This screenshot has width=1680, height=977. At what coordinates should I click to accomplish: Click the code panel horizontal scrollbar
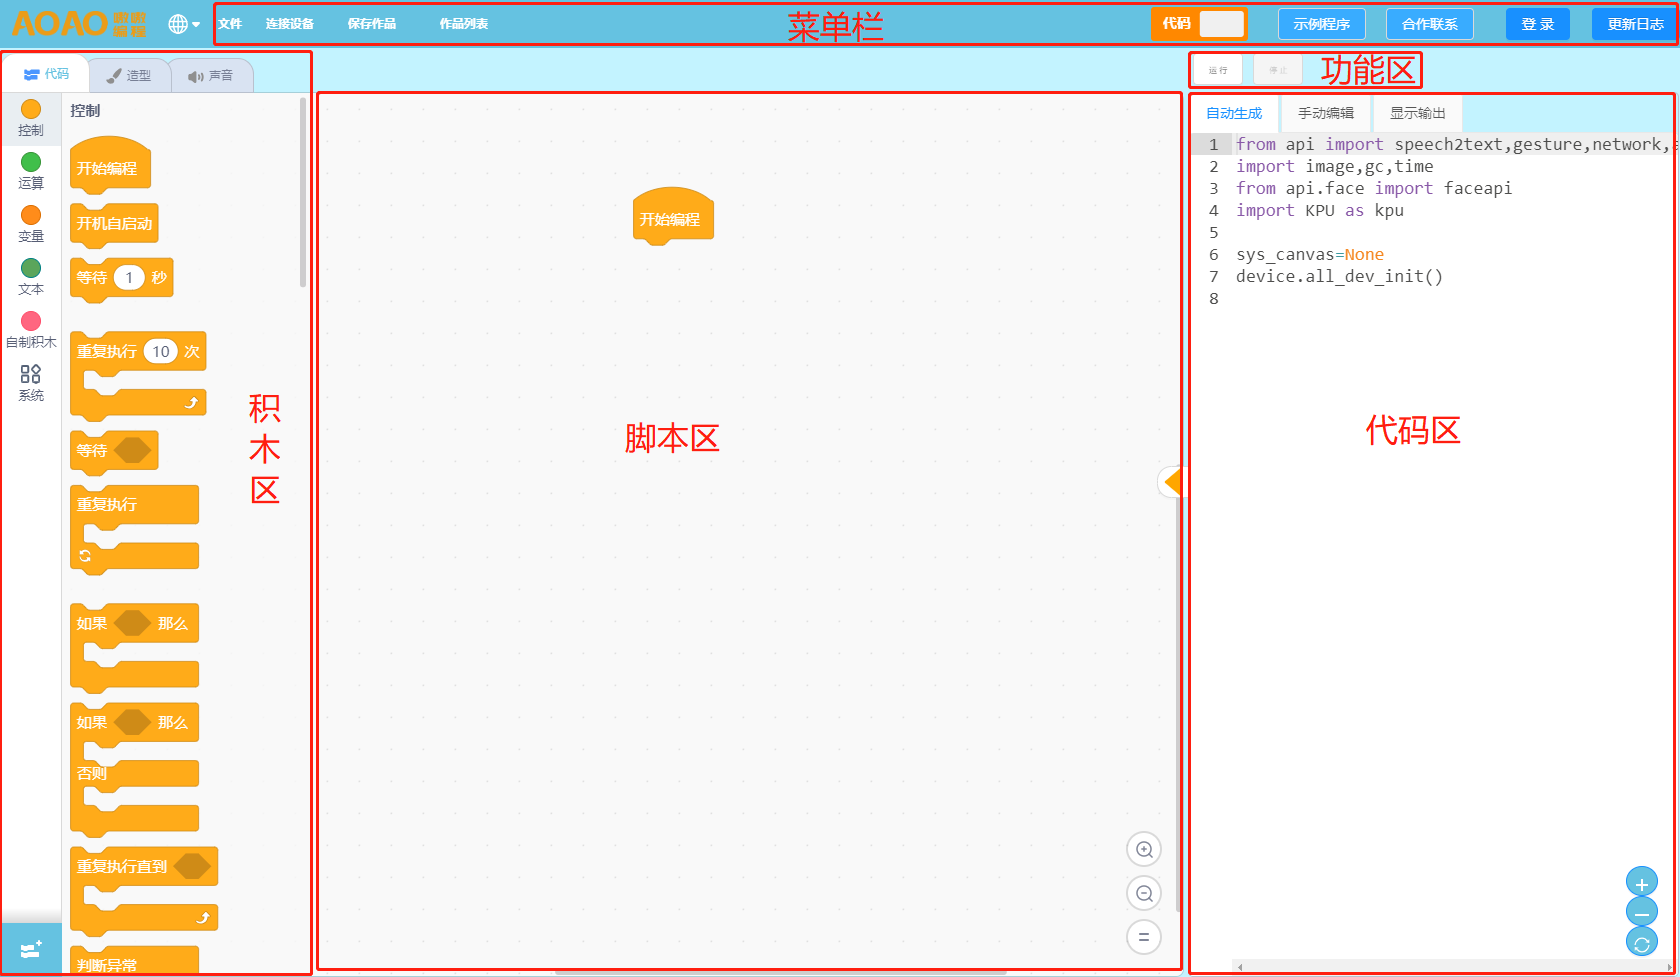tap(1453, 966)
